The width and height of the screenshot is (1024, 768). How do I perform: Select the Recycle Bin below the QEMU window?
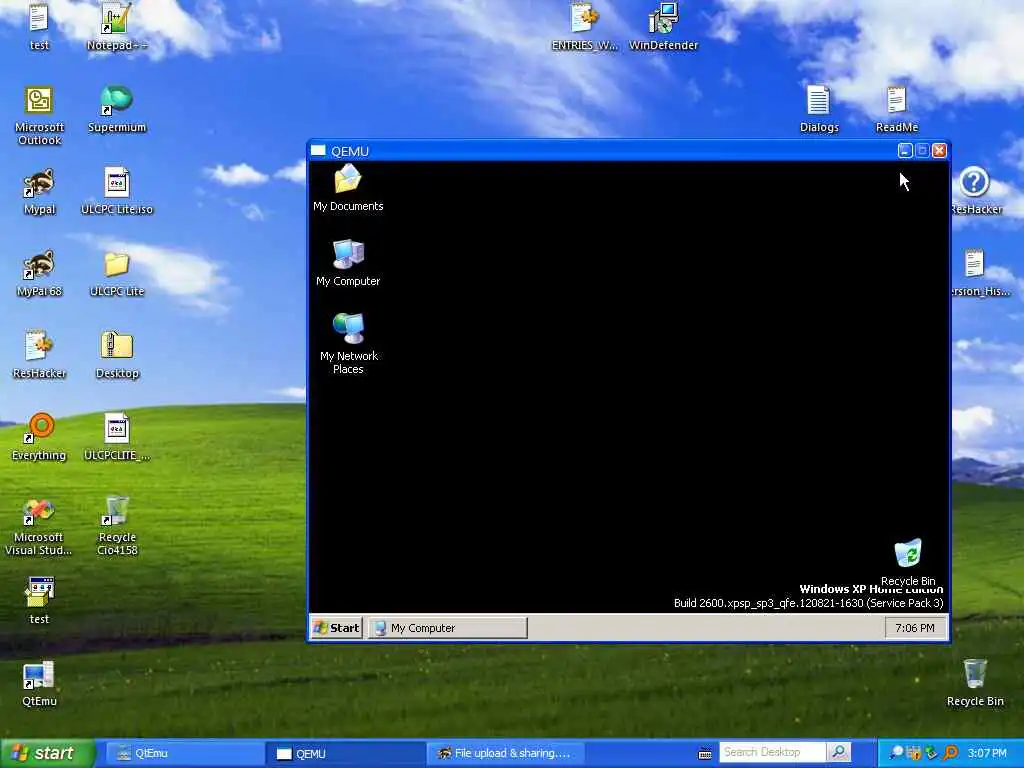coord(975,683)
